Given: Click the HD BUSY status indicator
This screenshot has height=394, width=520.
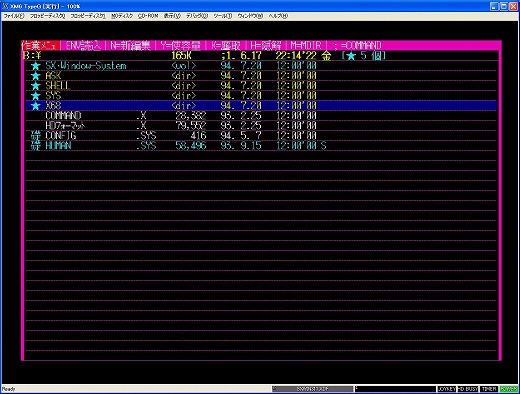Looking at the screenshot, I should point(468,389).
